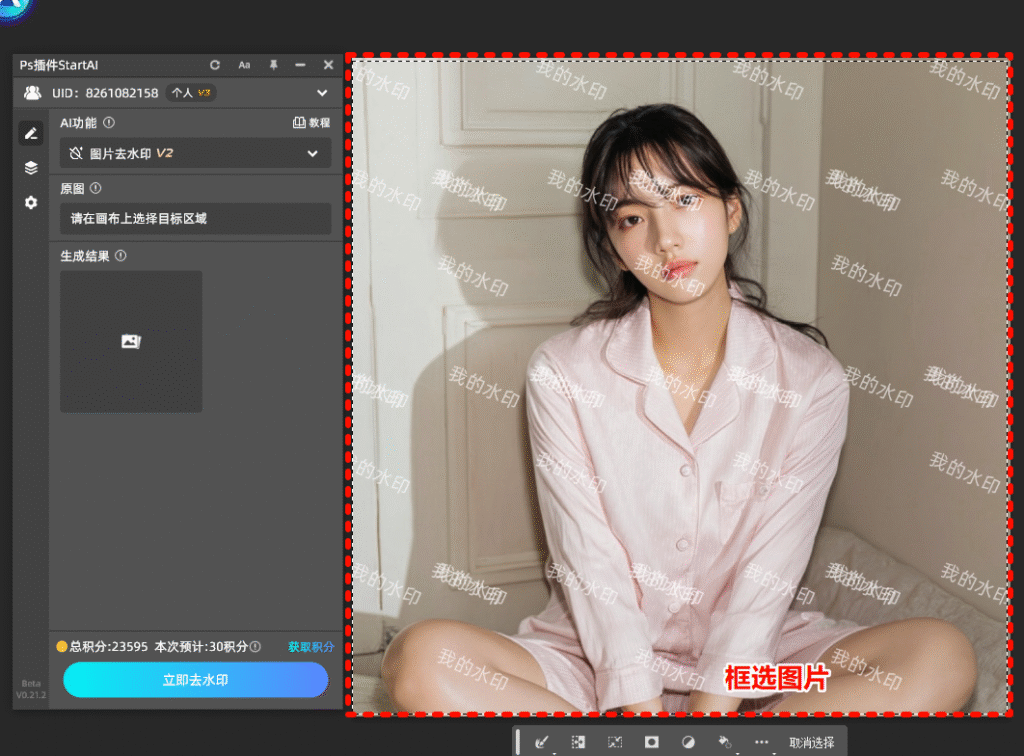
Task: Pin the StartAI plugin panel
Action: point(273,65)
